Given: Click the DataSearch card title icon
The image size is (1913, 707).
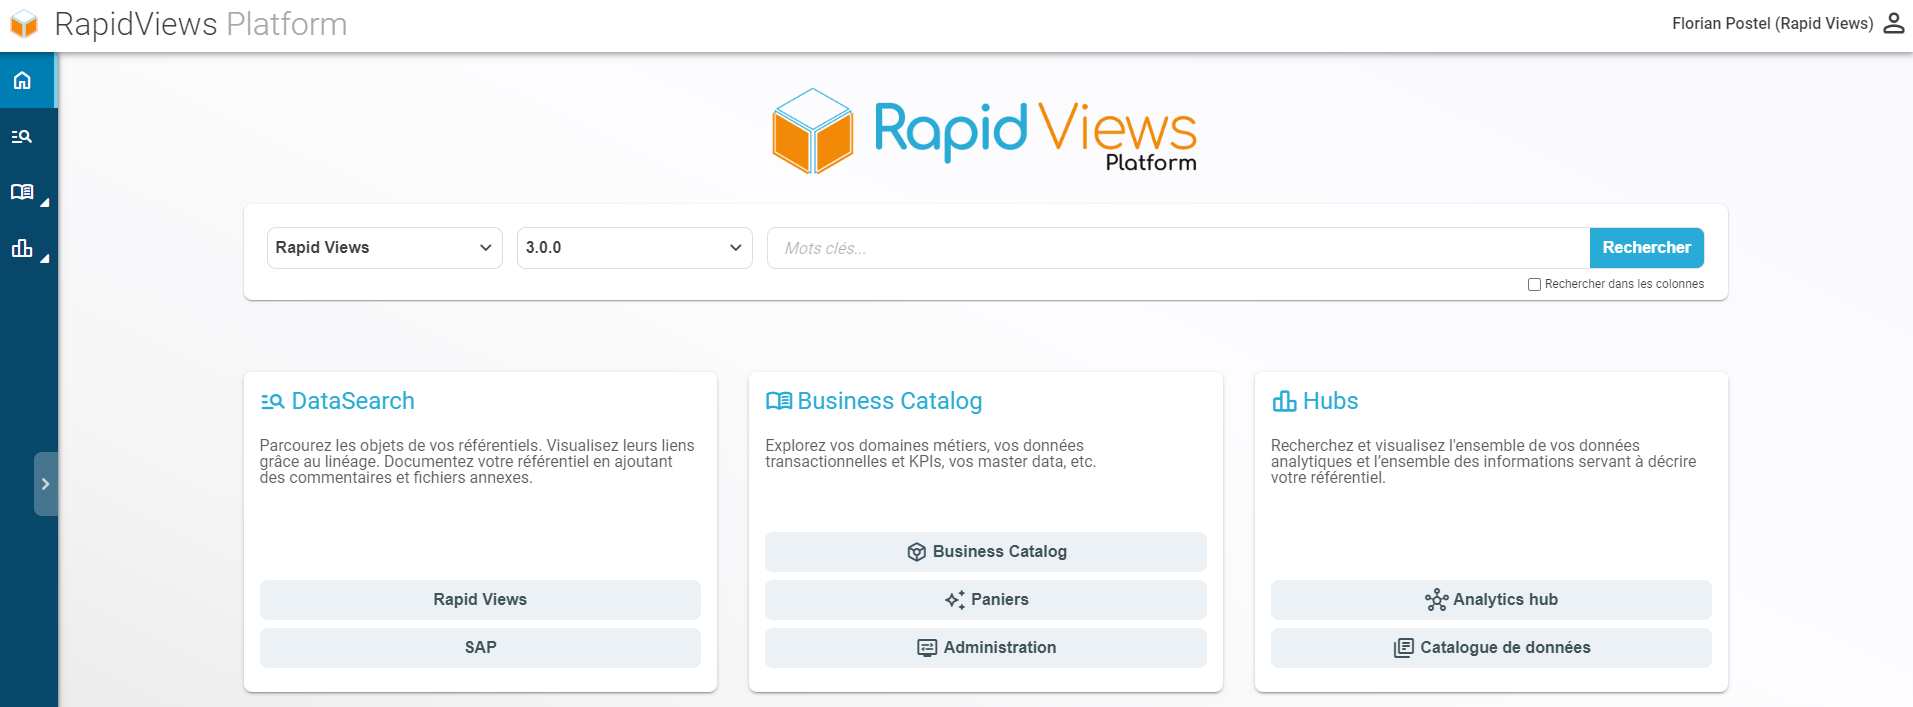Looking at the screenshot, I should [x=273, y=402].
